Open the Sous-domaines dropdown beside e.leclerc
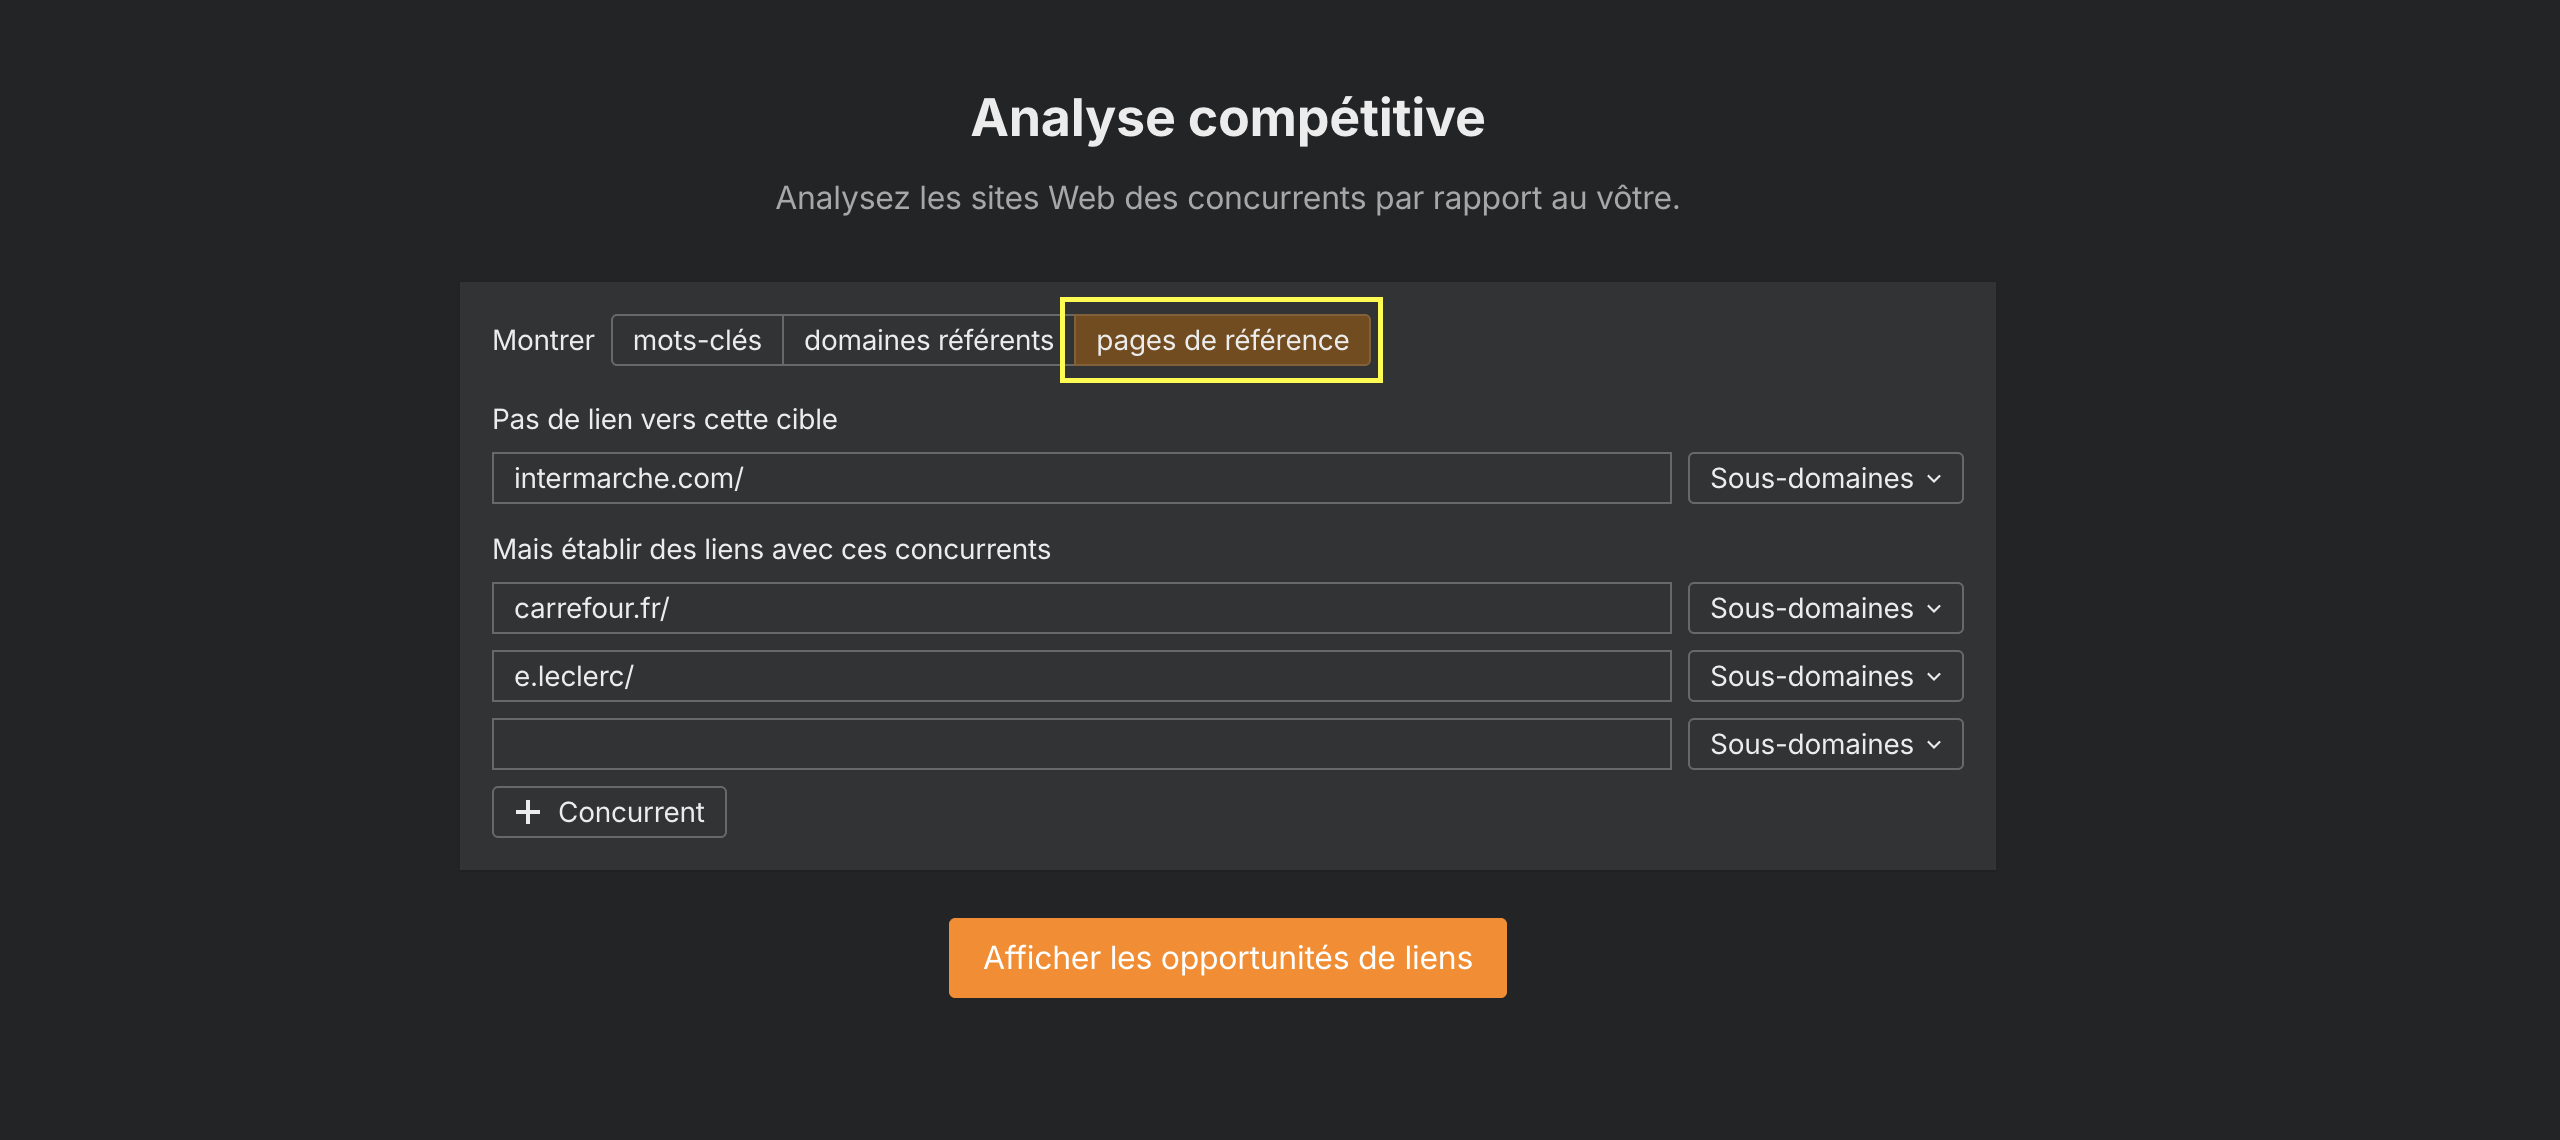The height and width of the screenshot is (1140, 2560). pyautogui.click(x=1824, y=676)
